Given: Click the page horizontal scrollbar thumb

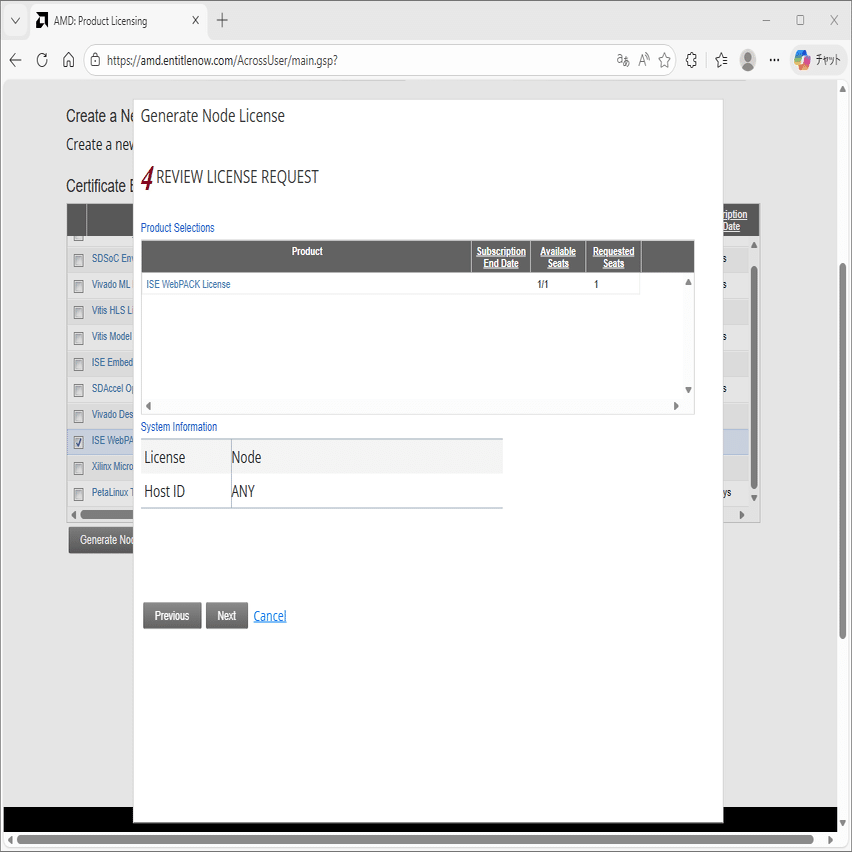Looking at the screenshot, I should (x=415, y=840).
